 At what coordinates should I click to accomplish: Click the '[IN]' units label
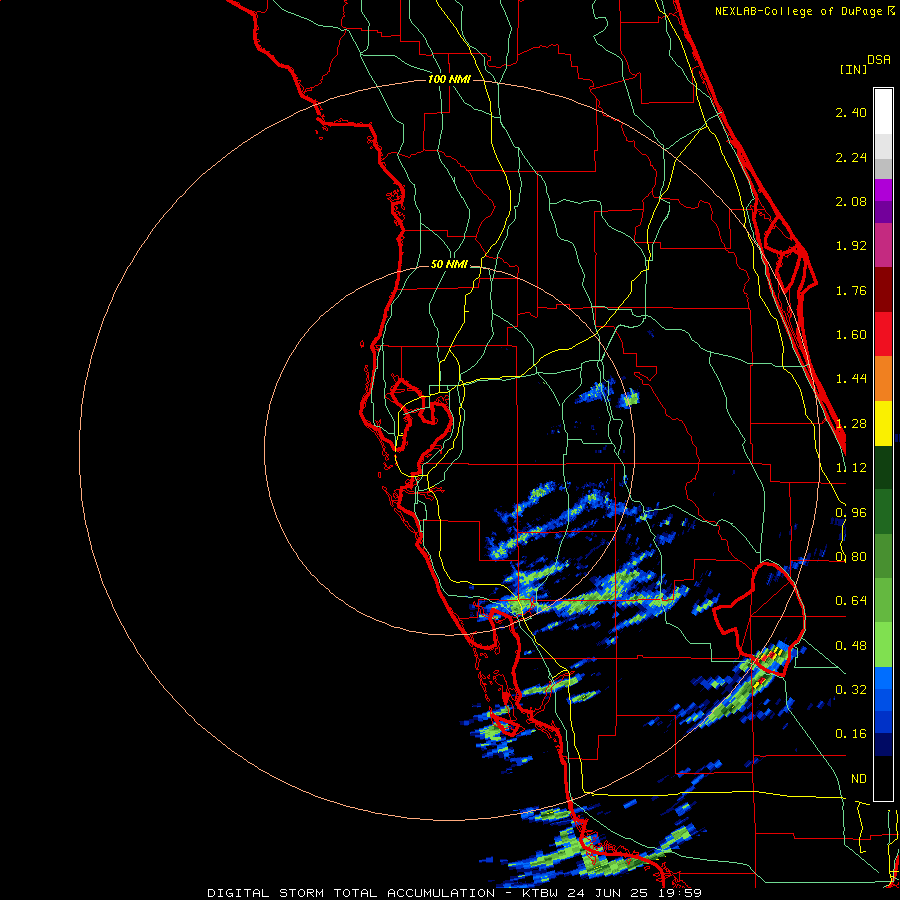[x=853, y=69]
